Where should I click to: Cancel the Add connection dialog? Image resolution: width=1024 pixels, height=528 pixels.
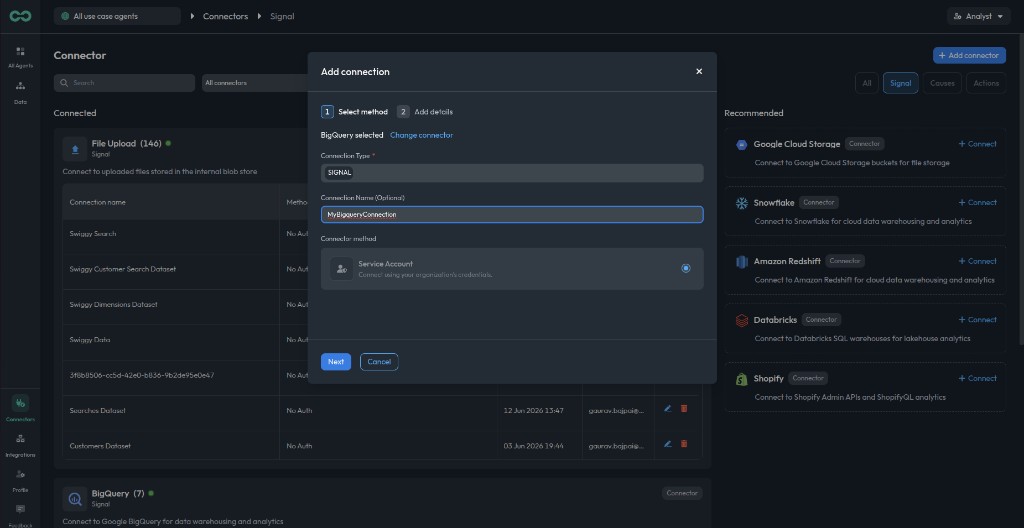379,361
